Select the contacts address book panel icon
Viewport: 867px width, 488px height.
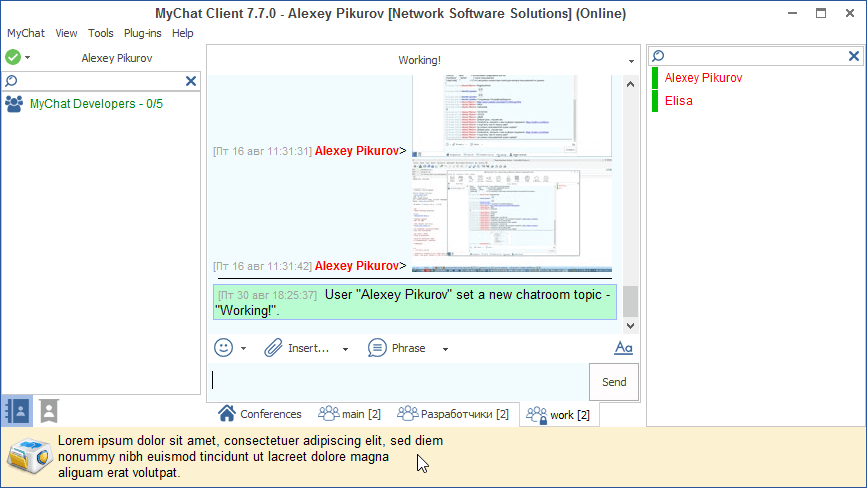(x=17, y=410)
